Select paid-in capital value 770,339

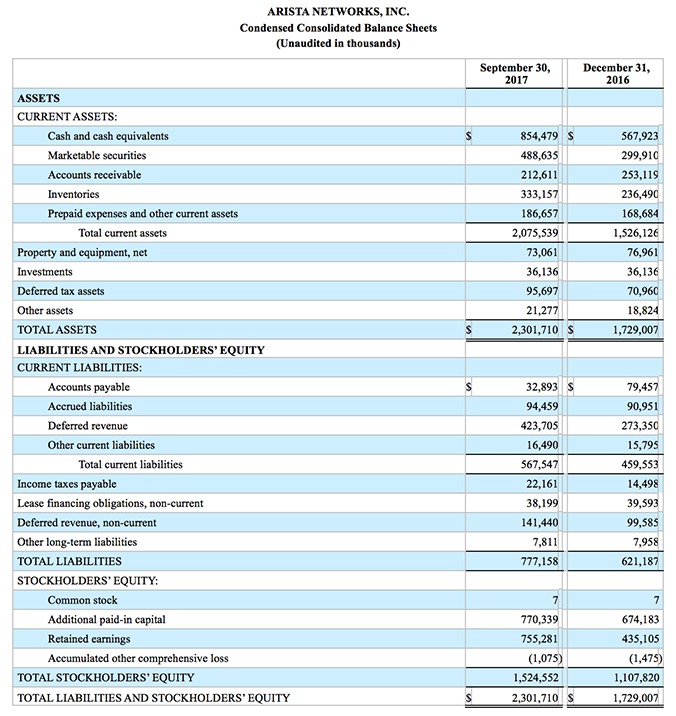click(x=539, y=620)
